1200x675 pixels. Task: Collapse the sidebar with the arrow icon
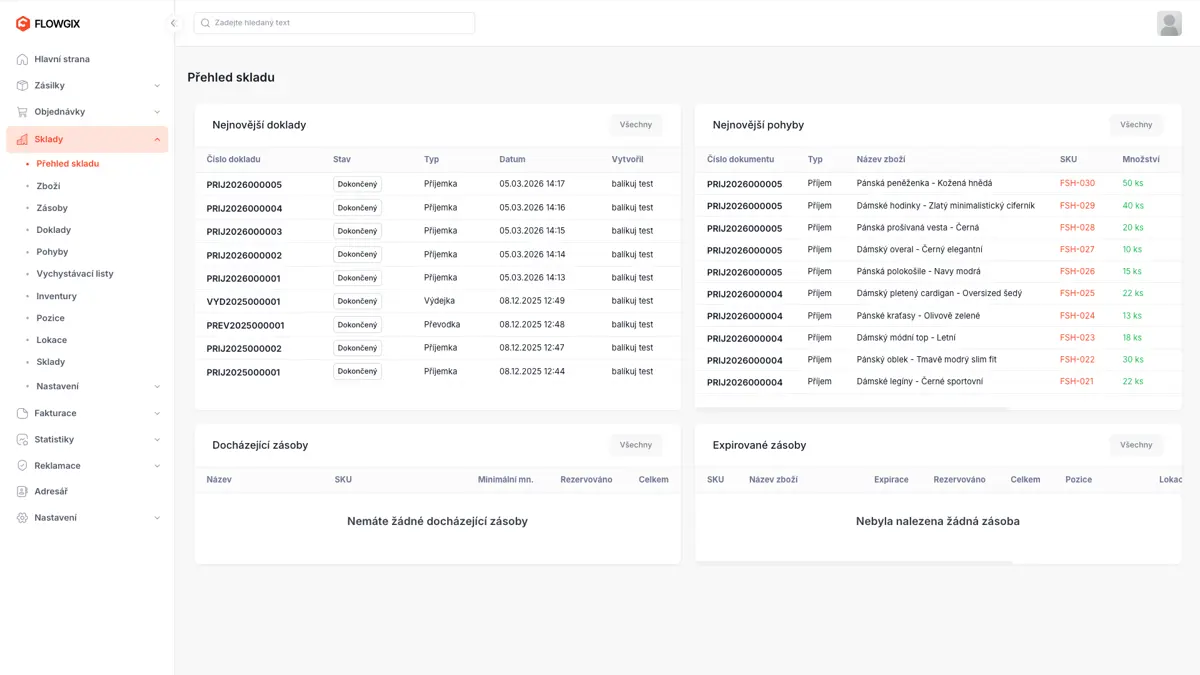click(173, 23)
